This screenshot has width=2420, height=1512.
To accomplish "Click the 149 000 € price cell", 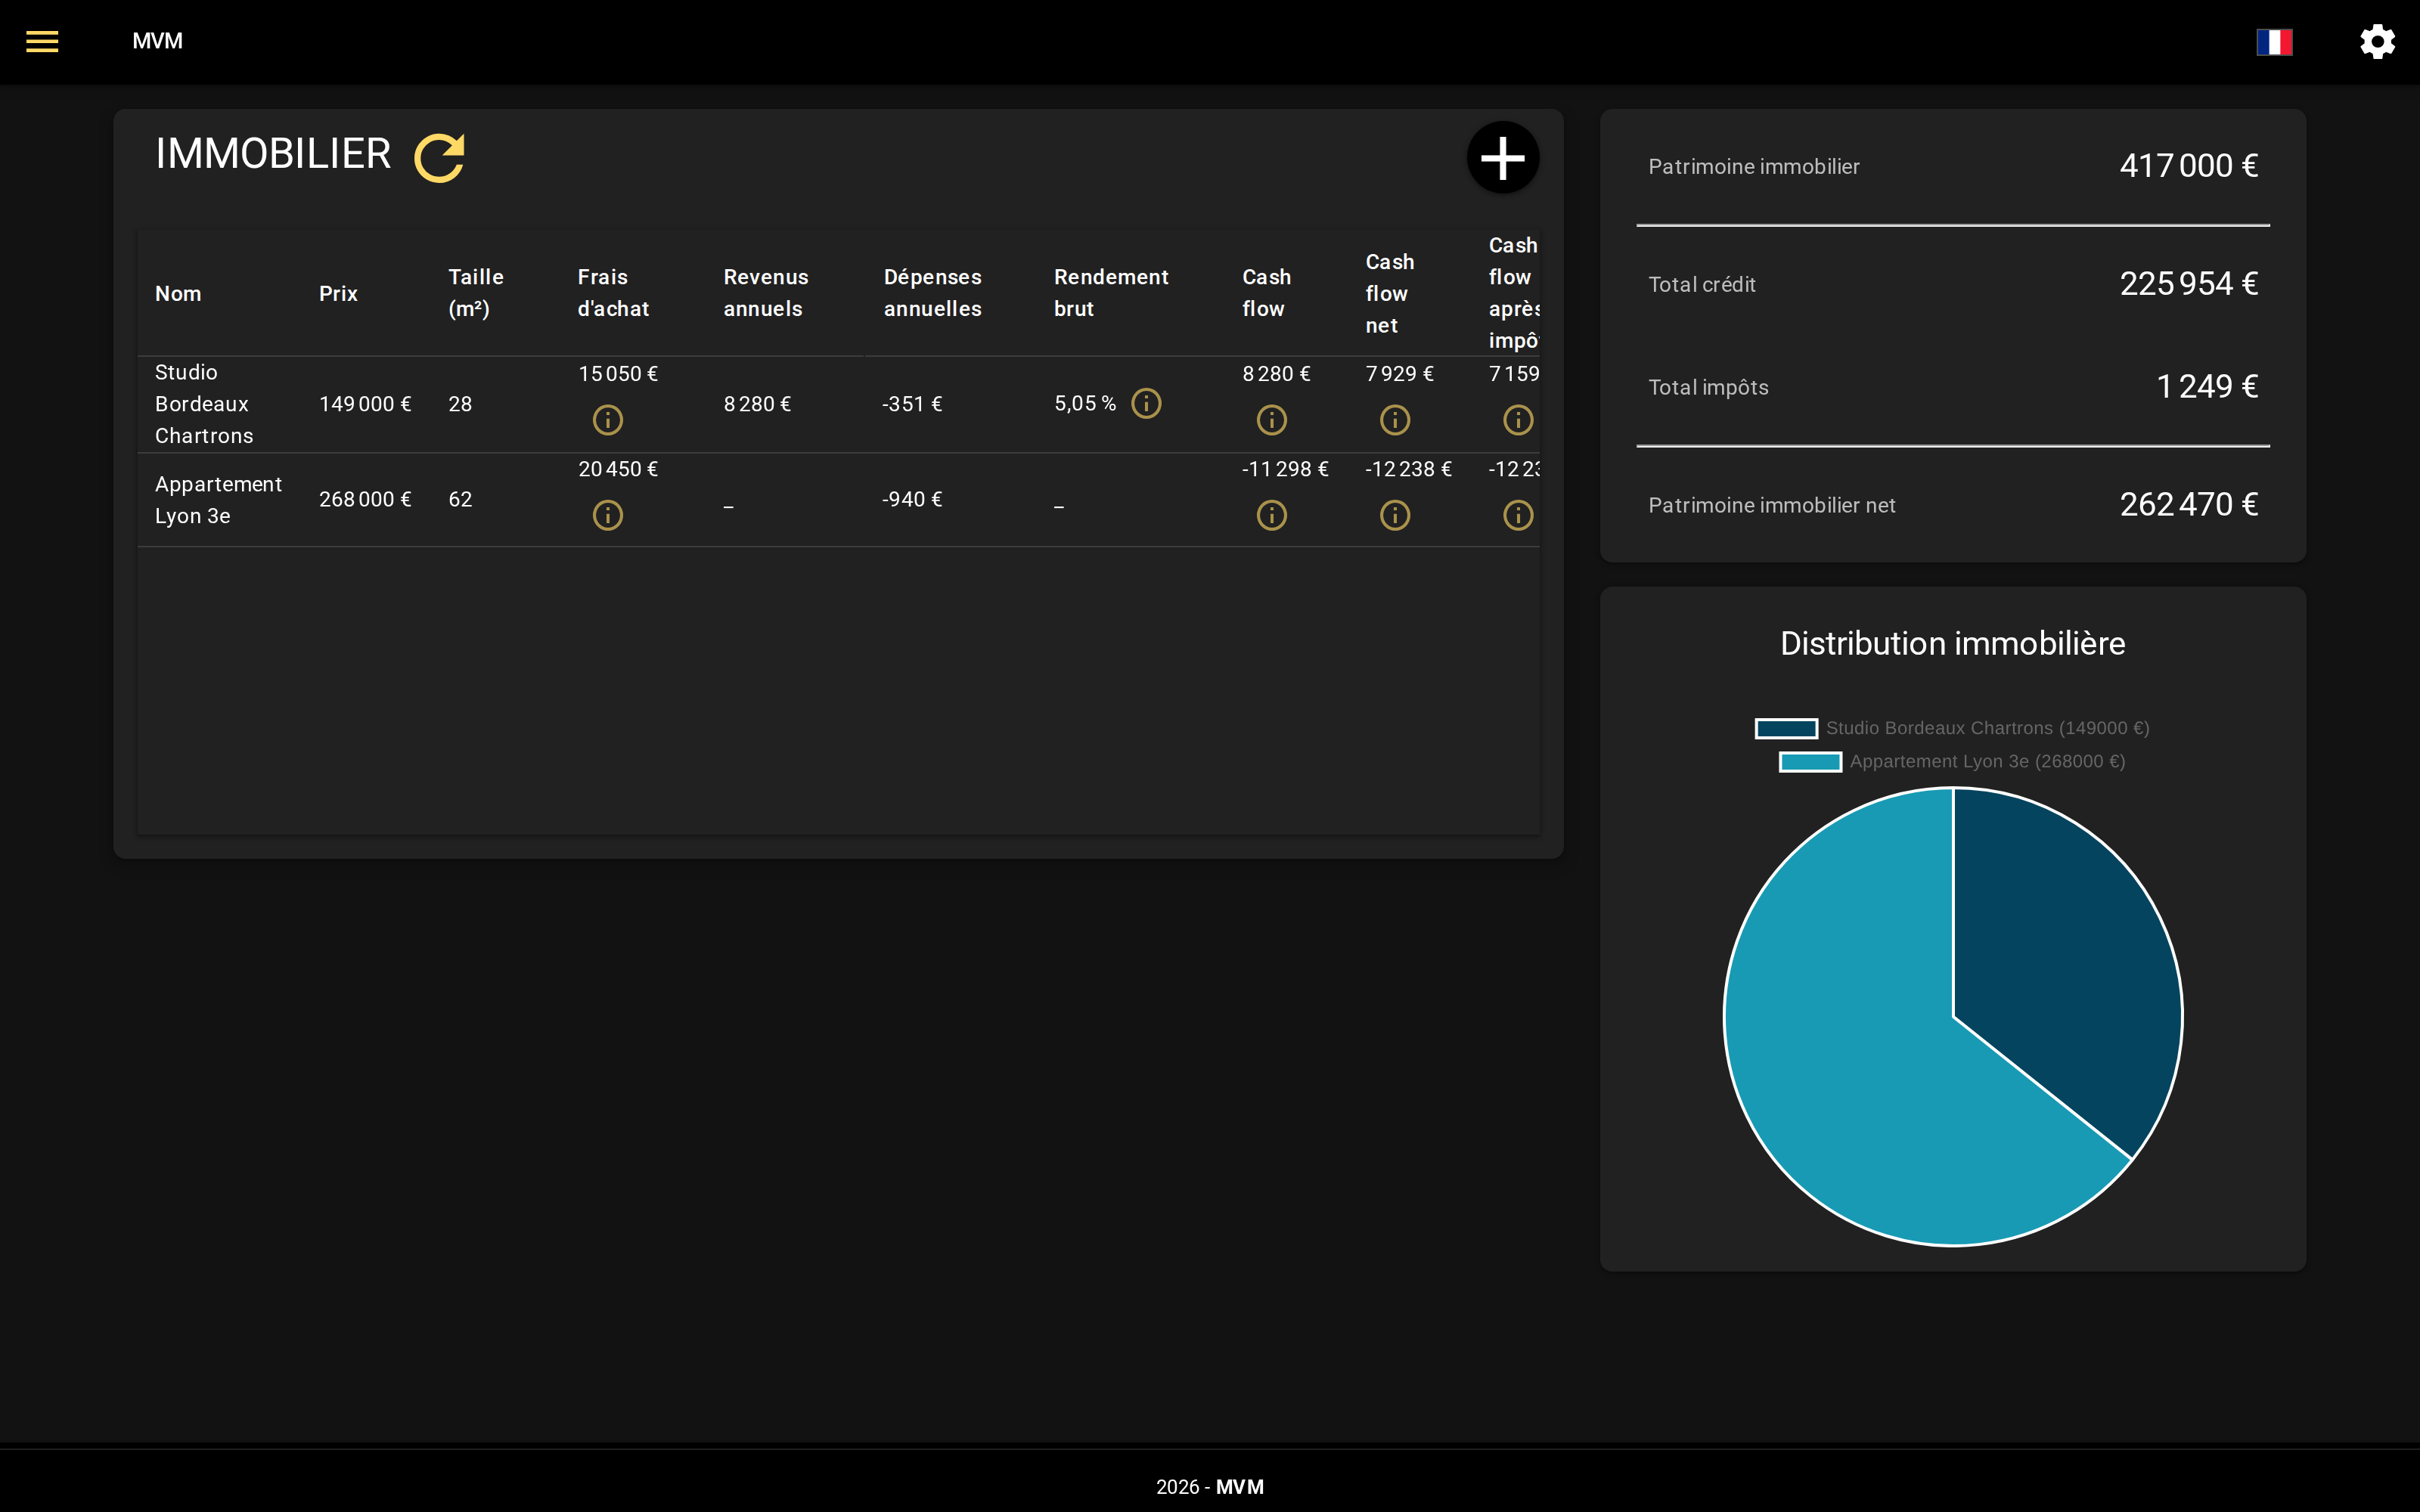I will click(365, 404).
